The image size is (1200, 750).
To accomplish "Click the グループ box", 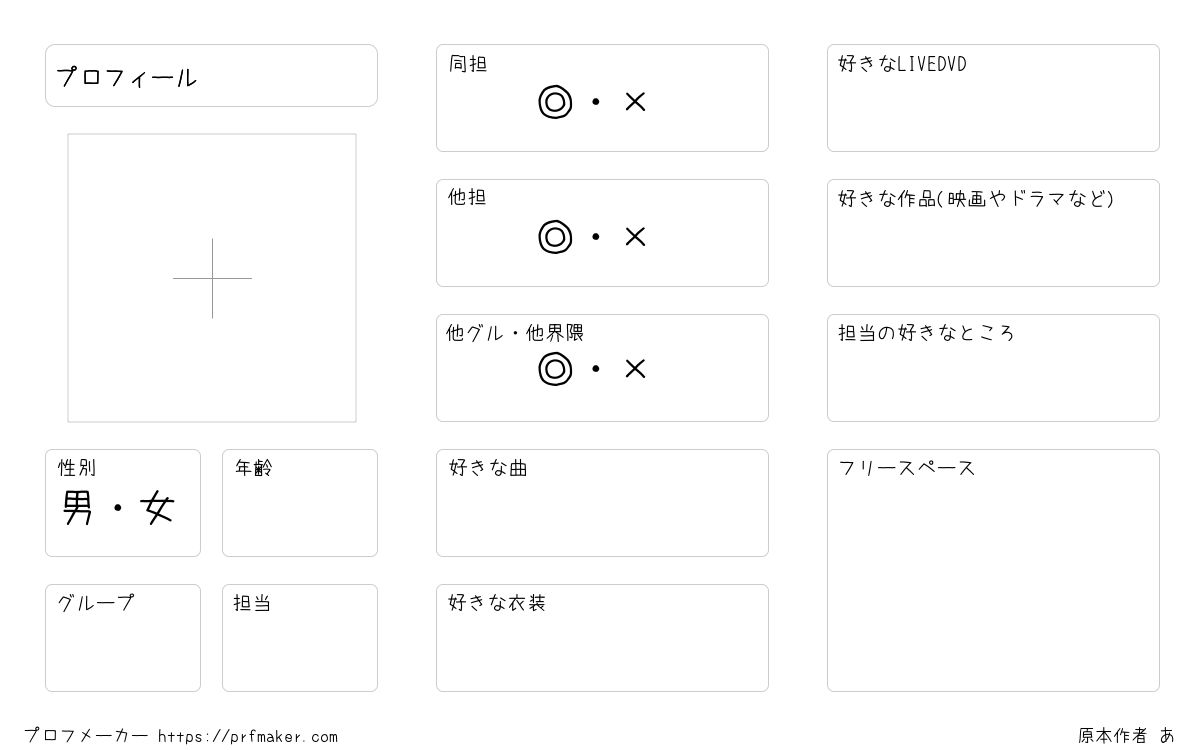I will 123,638.
